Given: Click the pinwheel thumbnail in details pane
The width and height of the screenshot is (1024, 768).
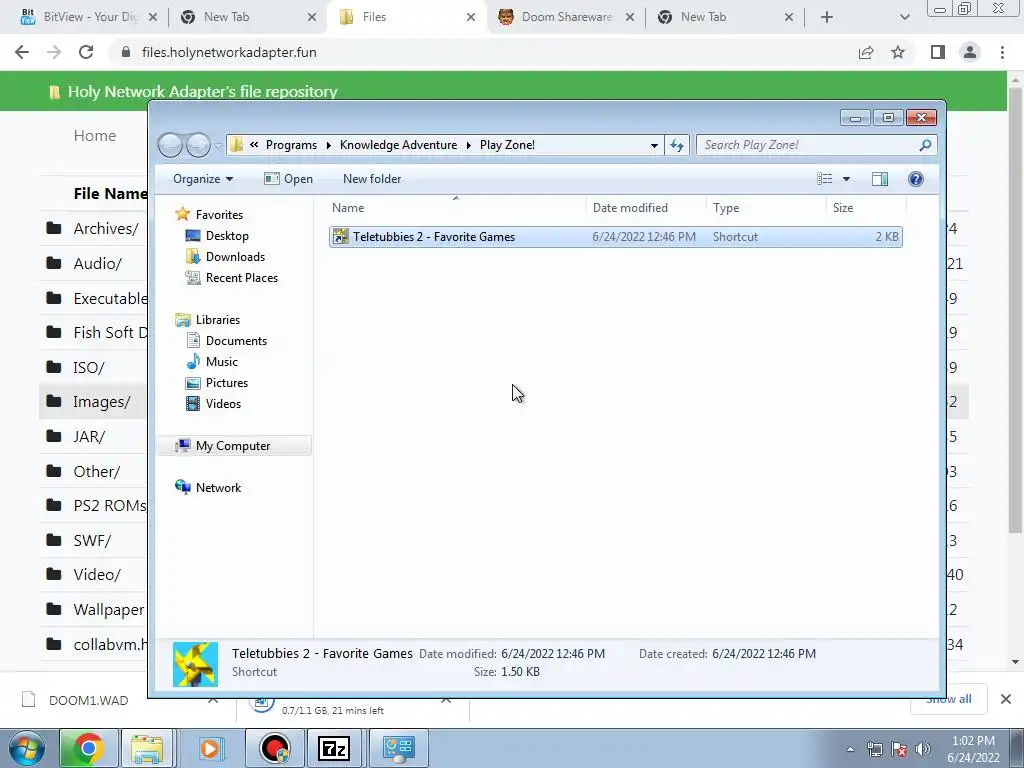Looking at the screenshot, I should coord(195,664).
